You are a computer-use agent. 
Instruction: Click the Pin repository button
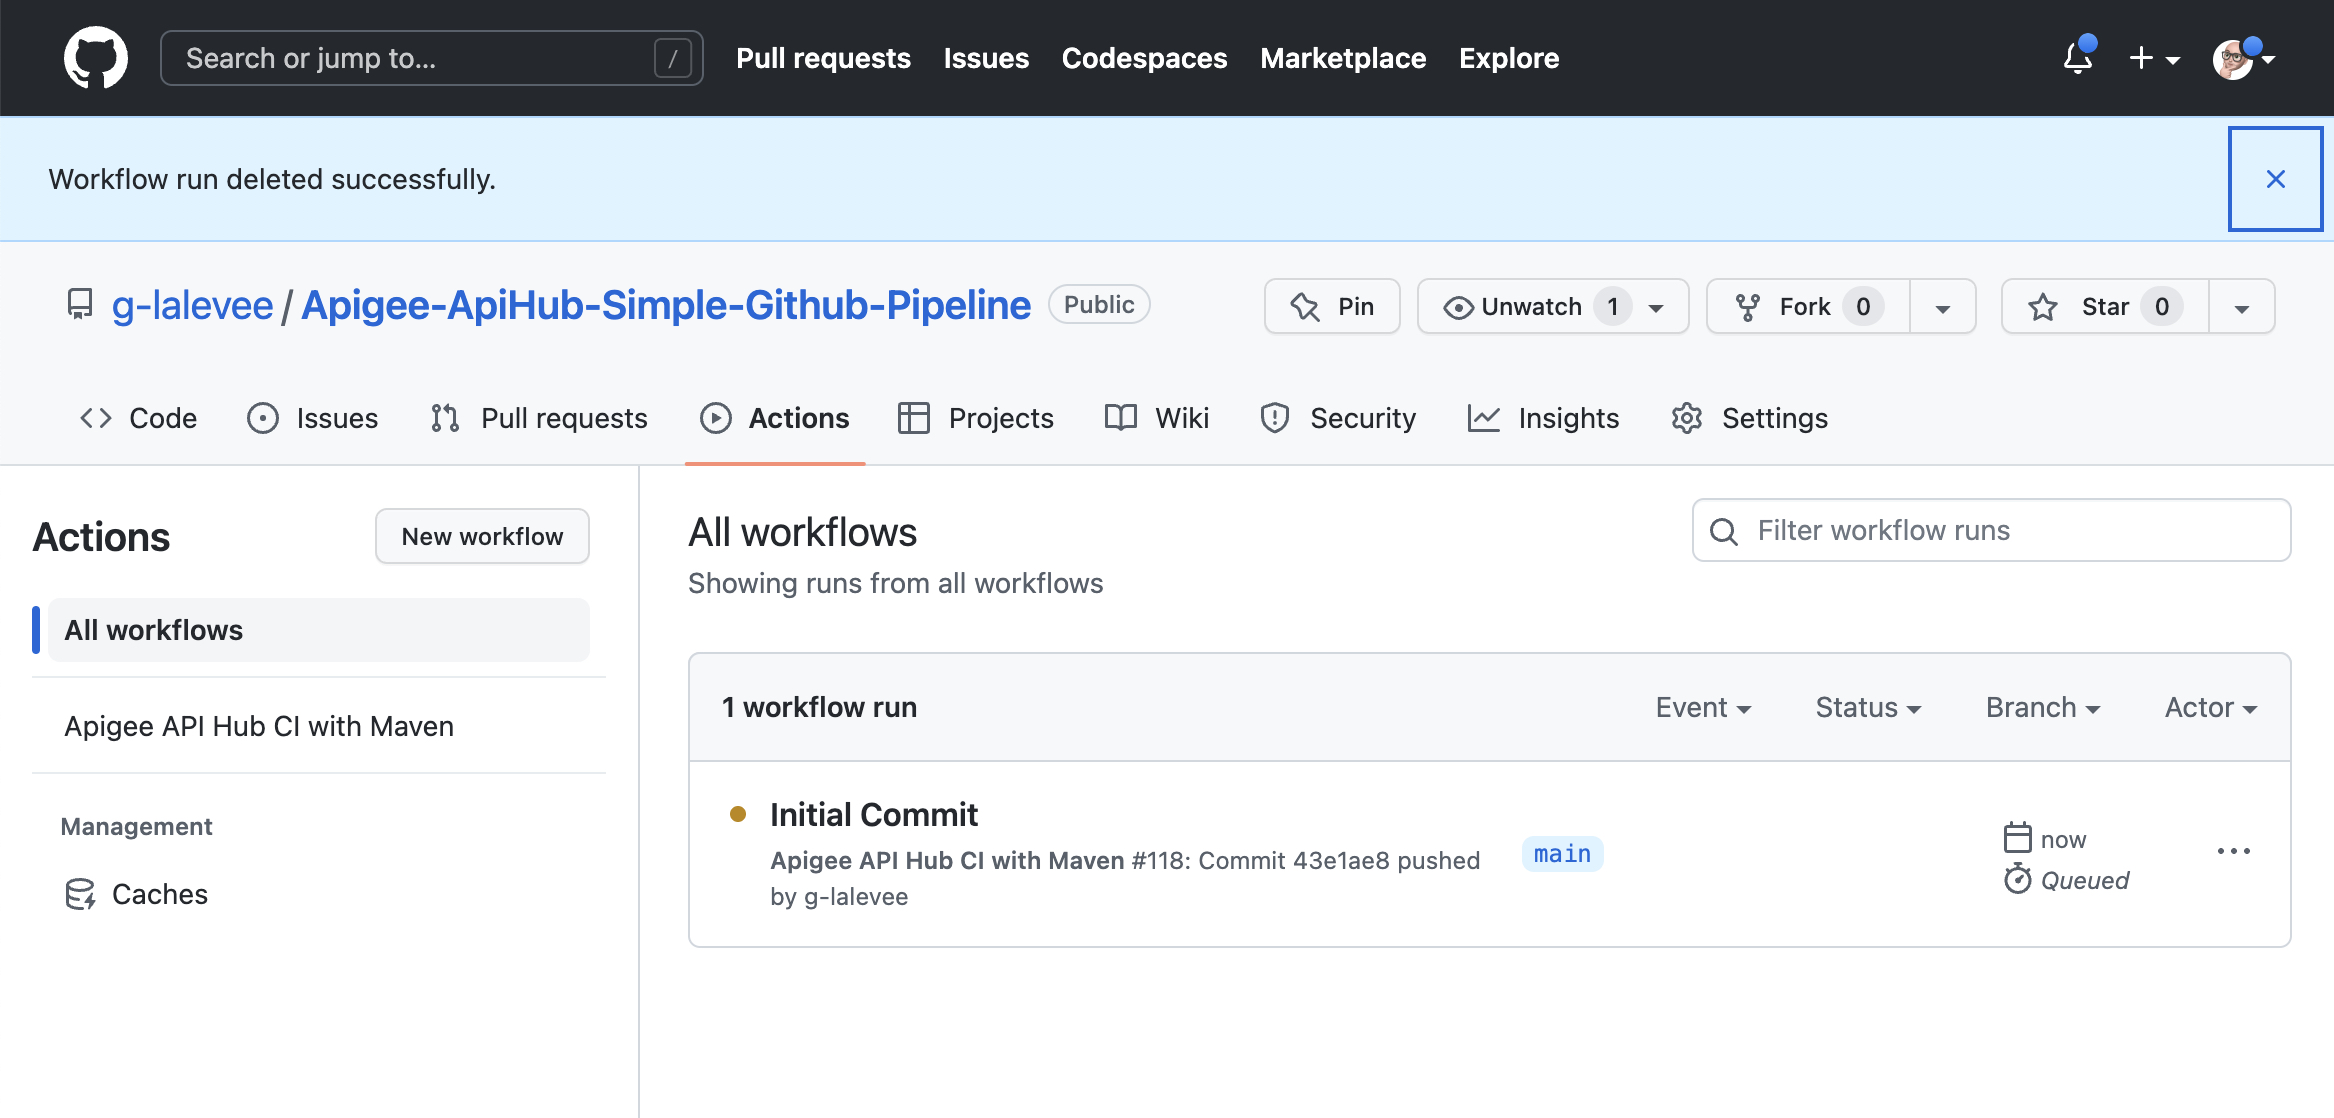pos(1332,306)
